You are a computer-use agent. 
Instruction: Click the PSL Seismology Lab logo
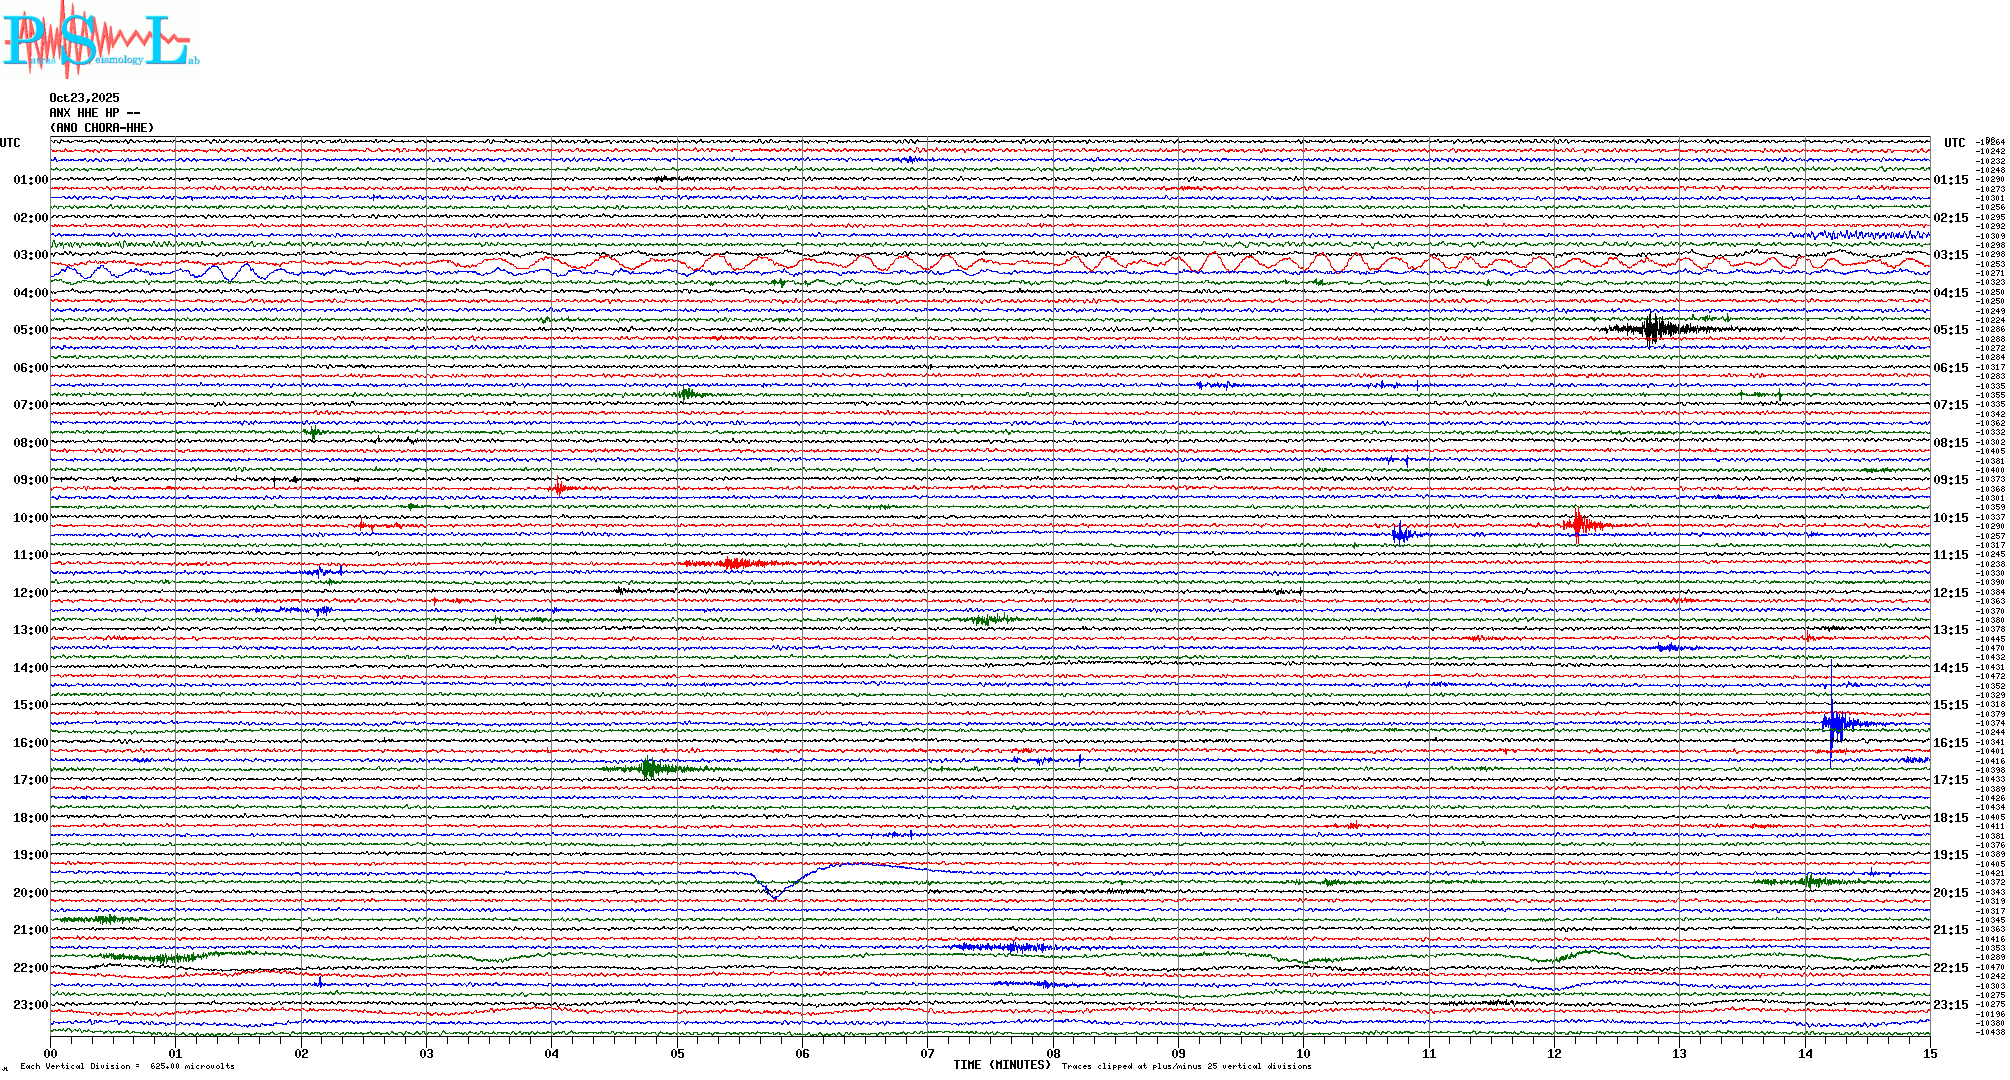100,40
